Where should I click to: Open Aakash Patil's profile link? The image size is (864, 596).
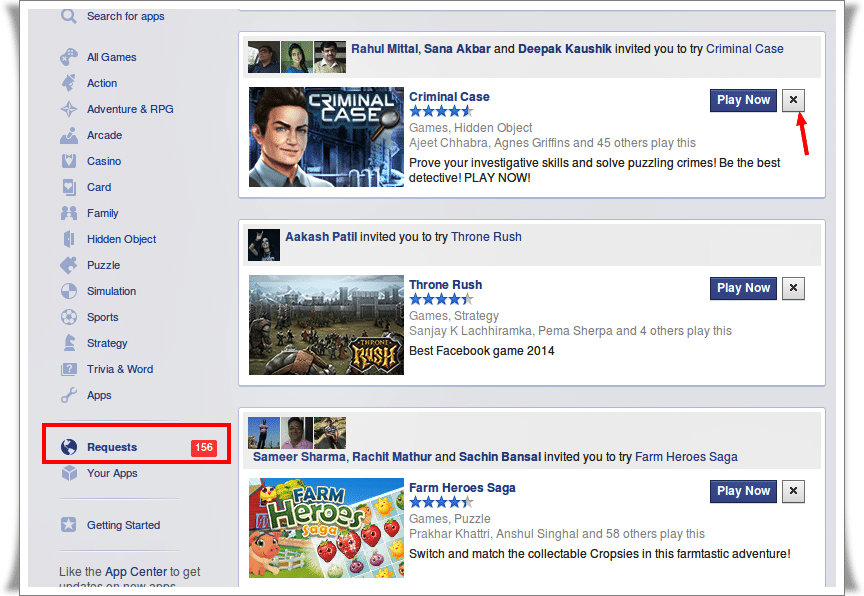321,237
